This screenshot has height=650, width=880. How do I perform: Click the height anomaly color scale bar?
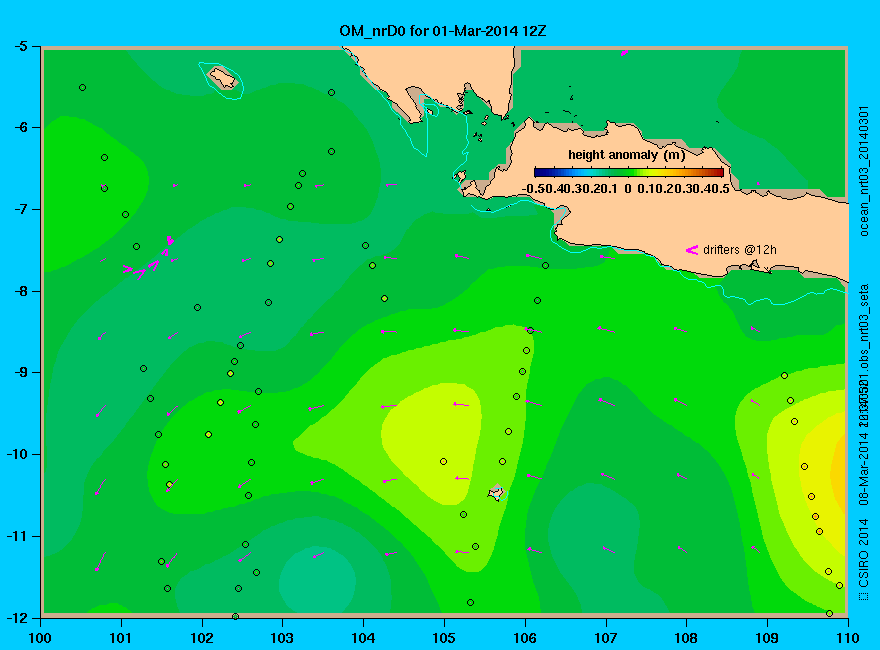(x=629, y=172)
